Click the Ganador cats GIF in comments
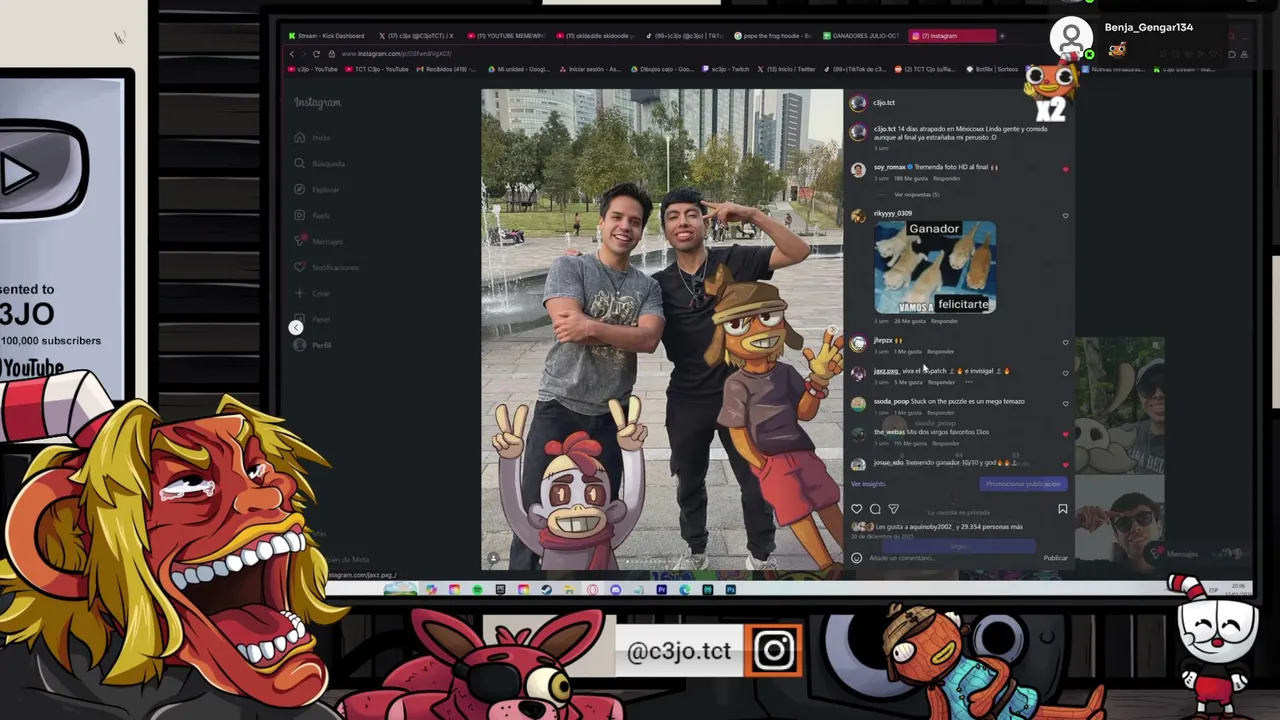This screenshot has height=720, width=1280. point(935,267)
